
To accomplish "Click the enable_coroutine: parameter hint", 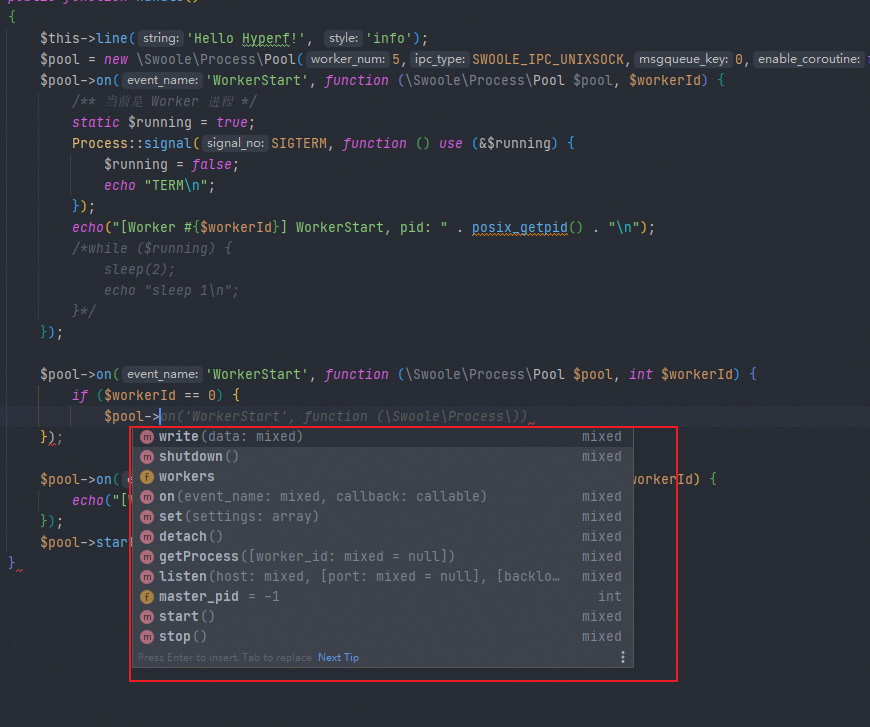I will 809,59.
